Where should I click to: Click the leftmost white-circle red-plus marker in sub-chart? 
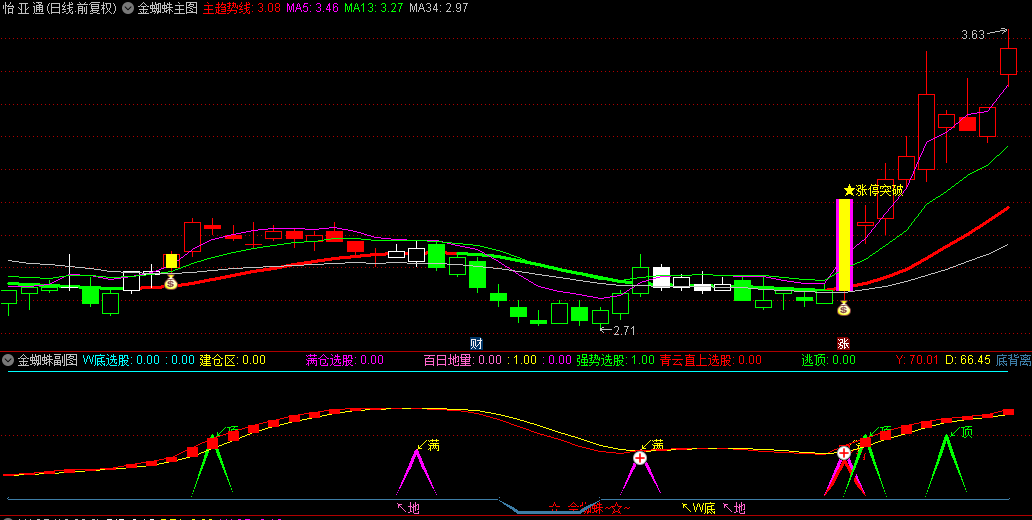coord(640,457)
